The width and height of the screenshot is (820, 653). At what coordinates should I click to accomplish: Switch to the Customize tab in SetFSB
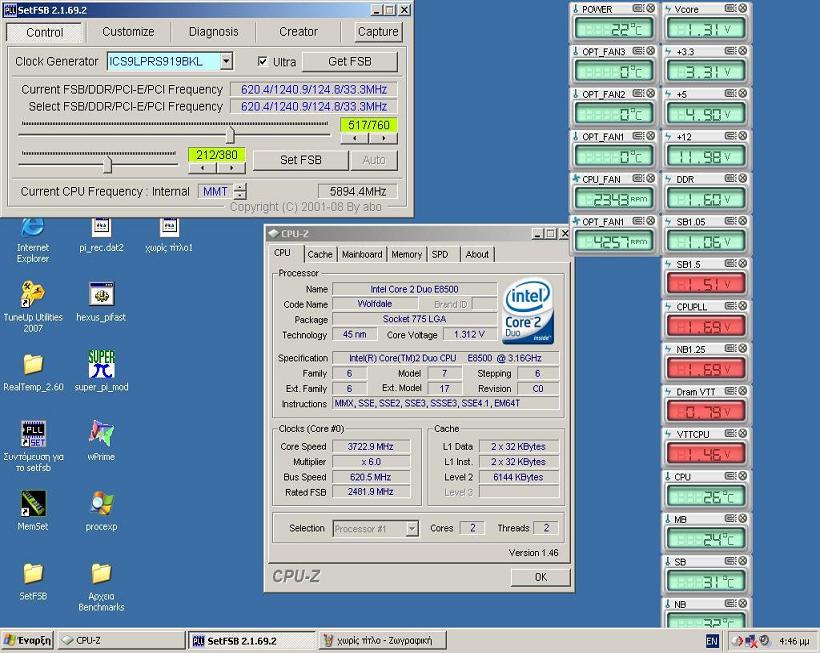click(x=128, y=32)
